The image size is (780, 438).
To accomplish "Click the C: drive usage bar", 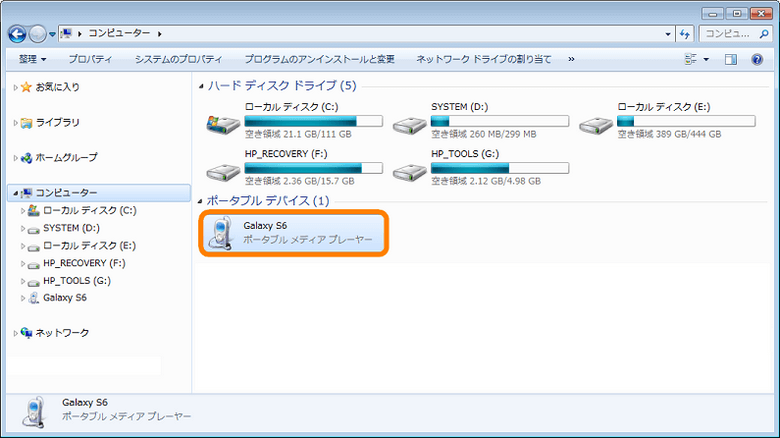I will (313, 121).
